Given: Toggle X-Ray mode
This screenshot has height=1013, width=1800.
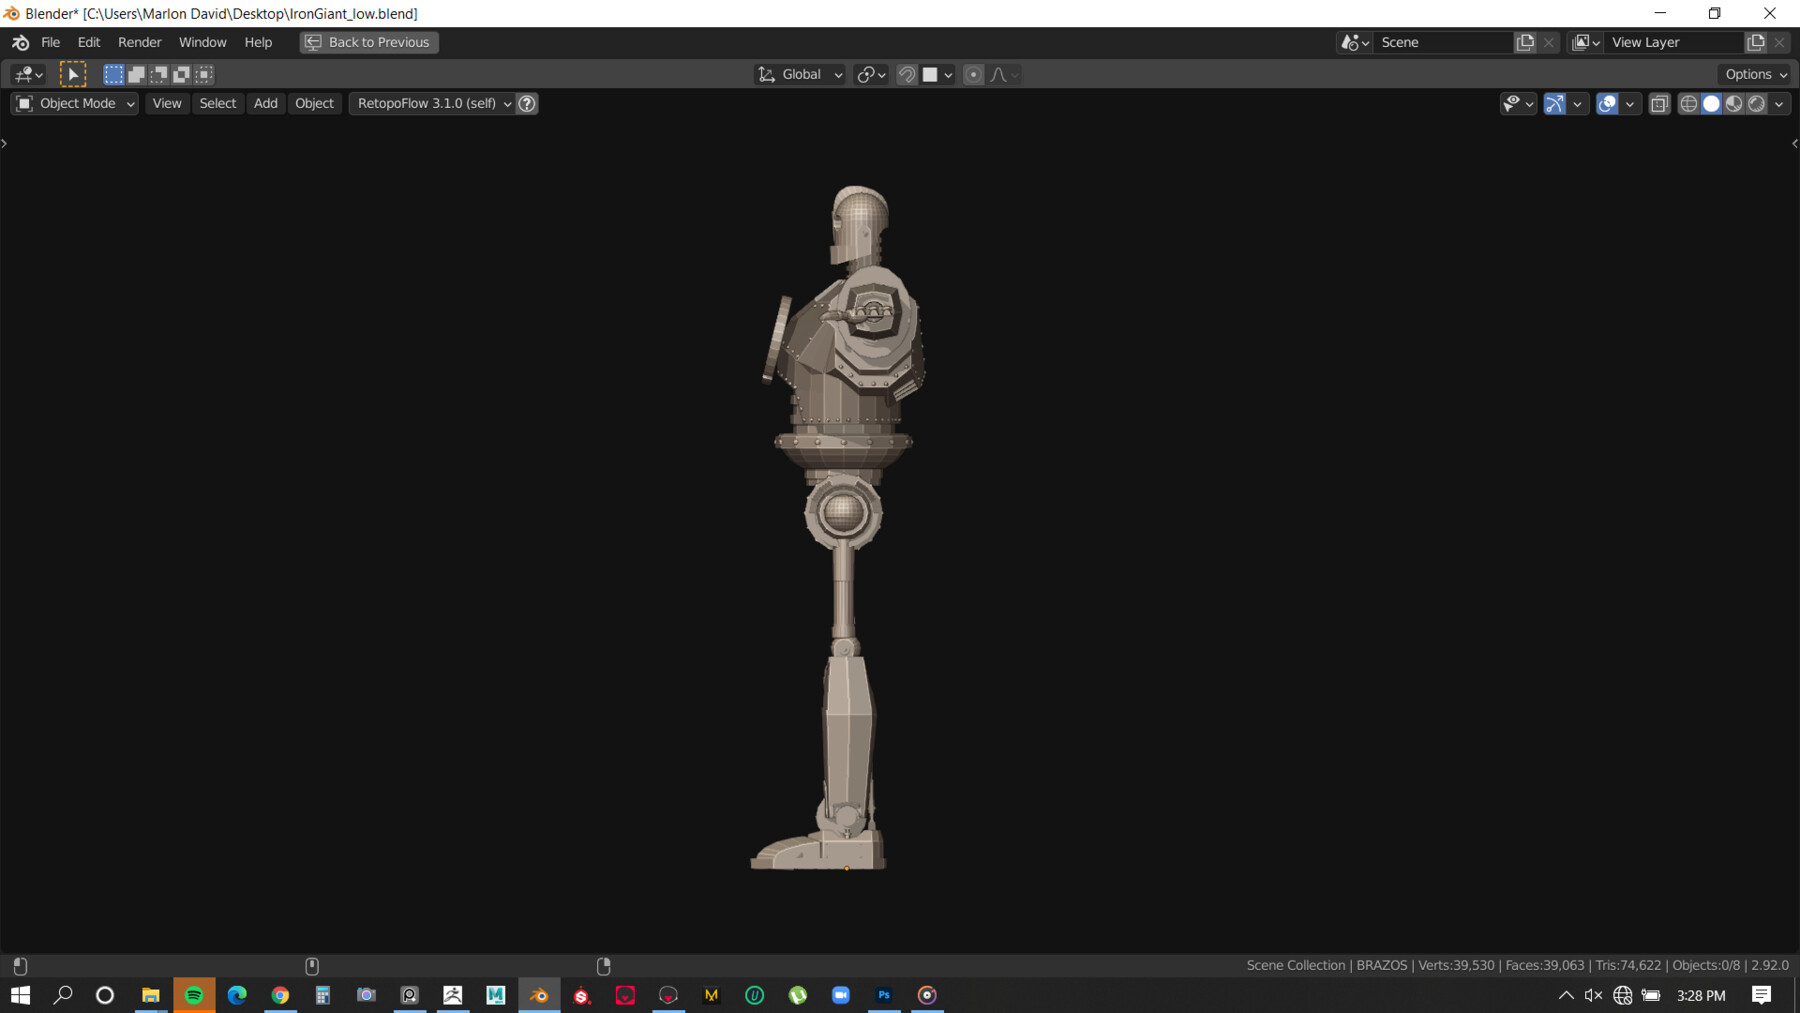Looking at the screenshot, I should [1659, 104].
